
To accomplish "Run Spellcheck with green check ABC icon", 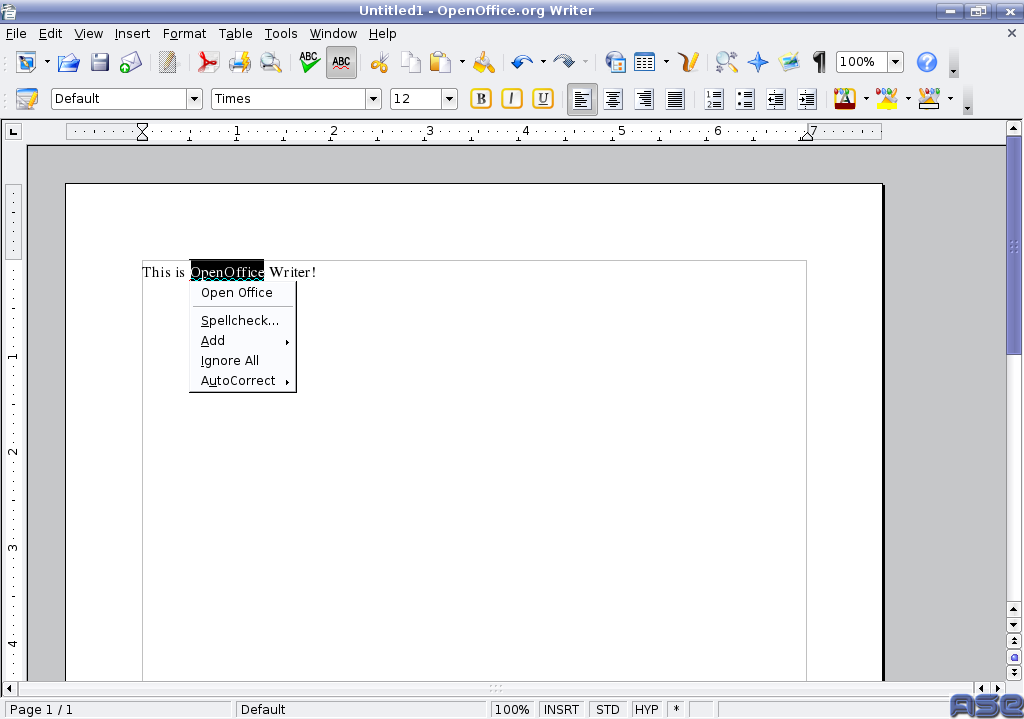I will pos(310,62).
